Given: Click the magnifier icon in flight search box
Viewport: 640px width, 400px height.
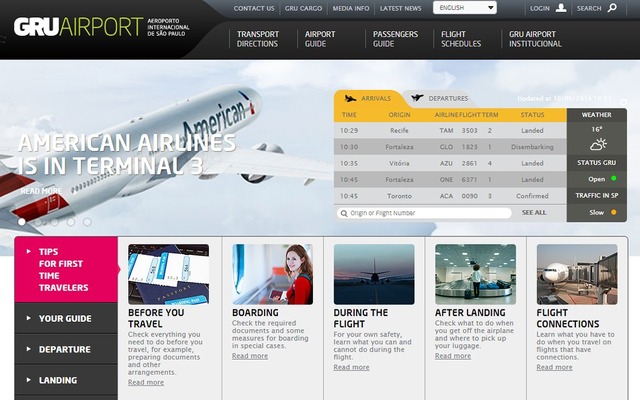Looking at the screenshot, I should coord(344,213).
